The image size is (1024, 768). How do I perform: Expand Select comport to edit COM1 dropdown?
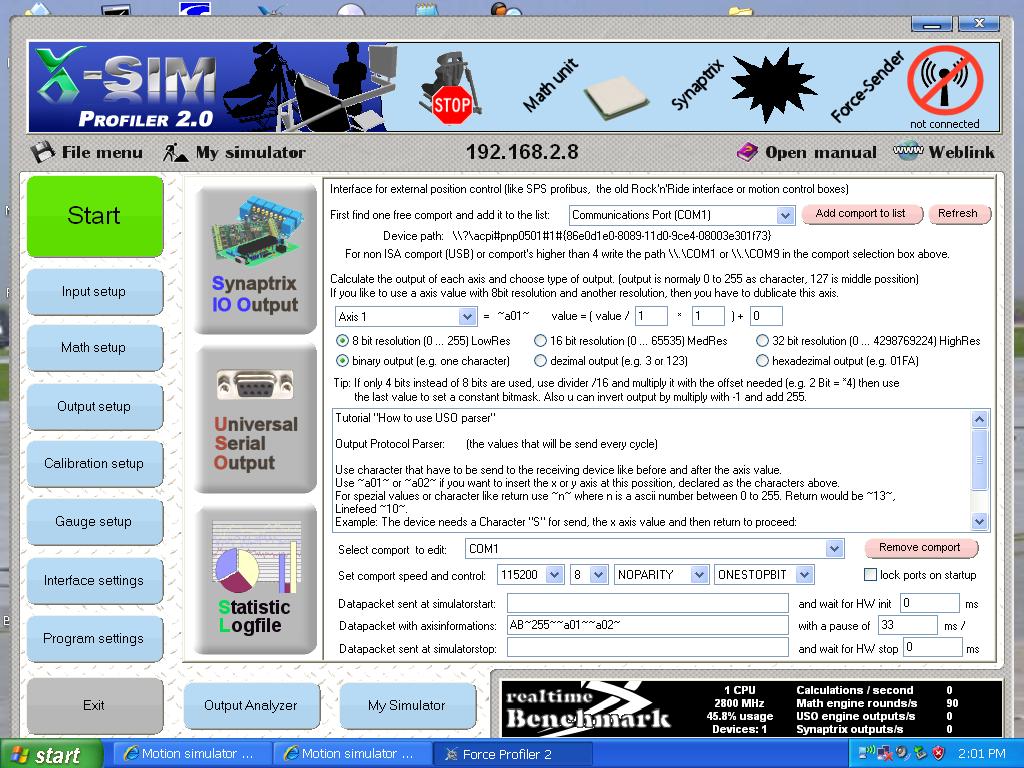[834, 549]
